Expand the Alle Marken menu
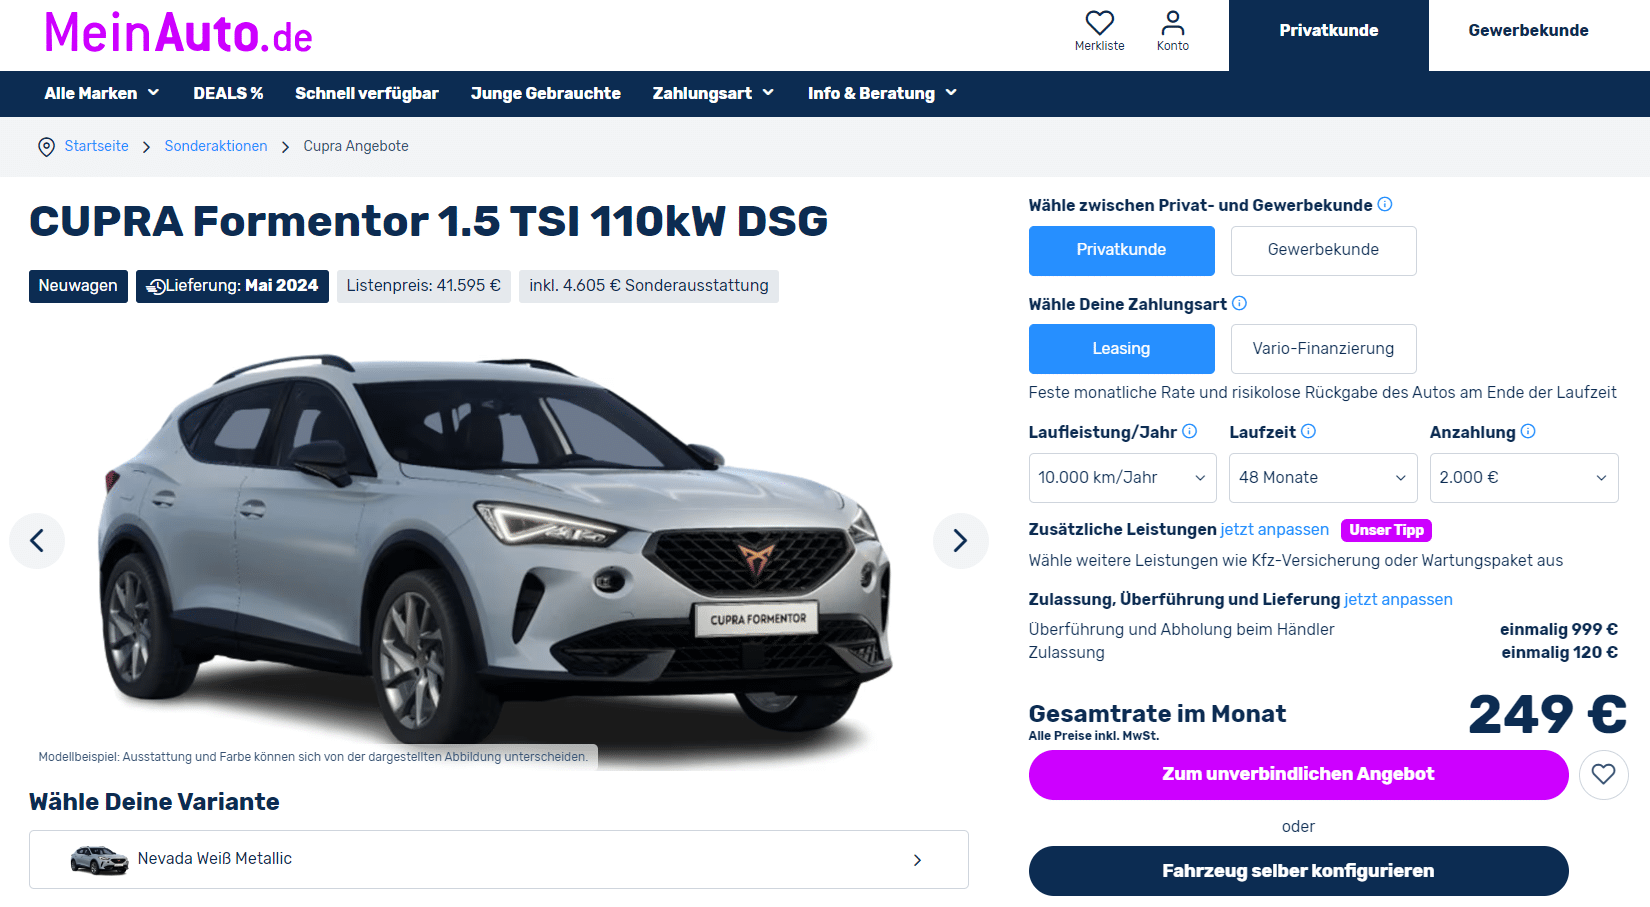Image resolution: width=1650 pixels, height=907 pixels. pos(102,93)
